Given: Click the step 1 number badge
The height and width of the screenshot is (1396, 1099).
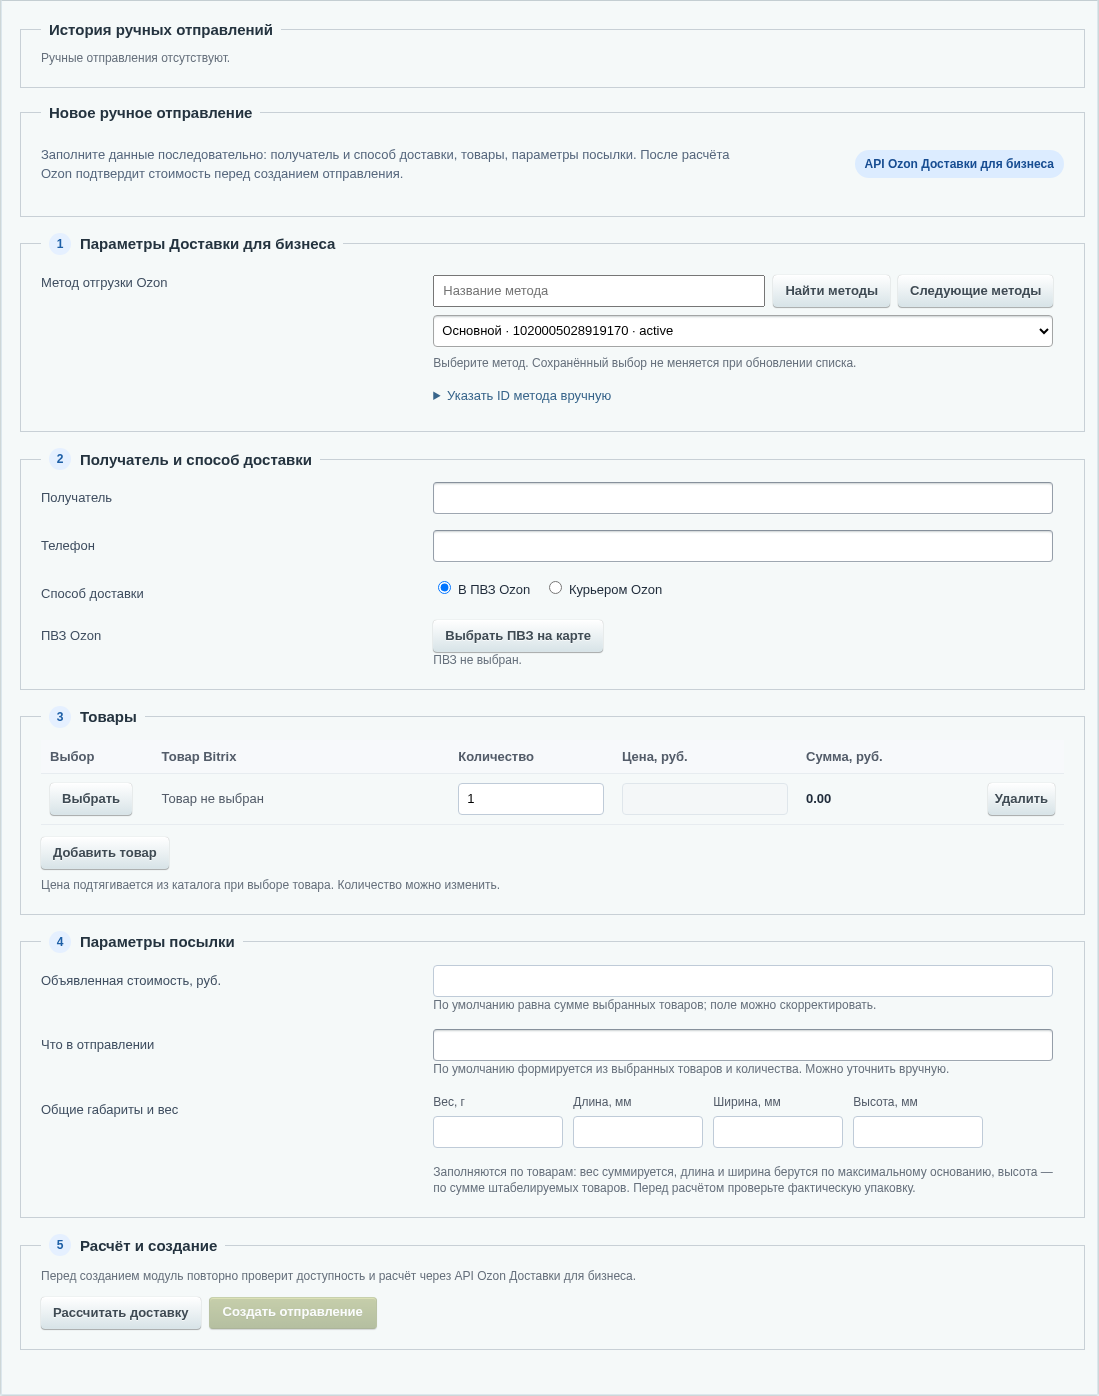Looking at the screenshot, I should [x=60, y=244].
